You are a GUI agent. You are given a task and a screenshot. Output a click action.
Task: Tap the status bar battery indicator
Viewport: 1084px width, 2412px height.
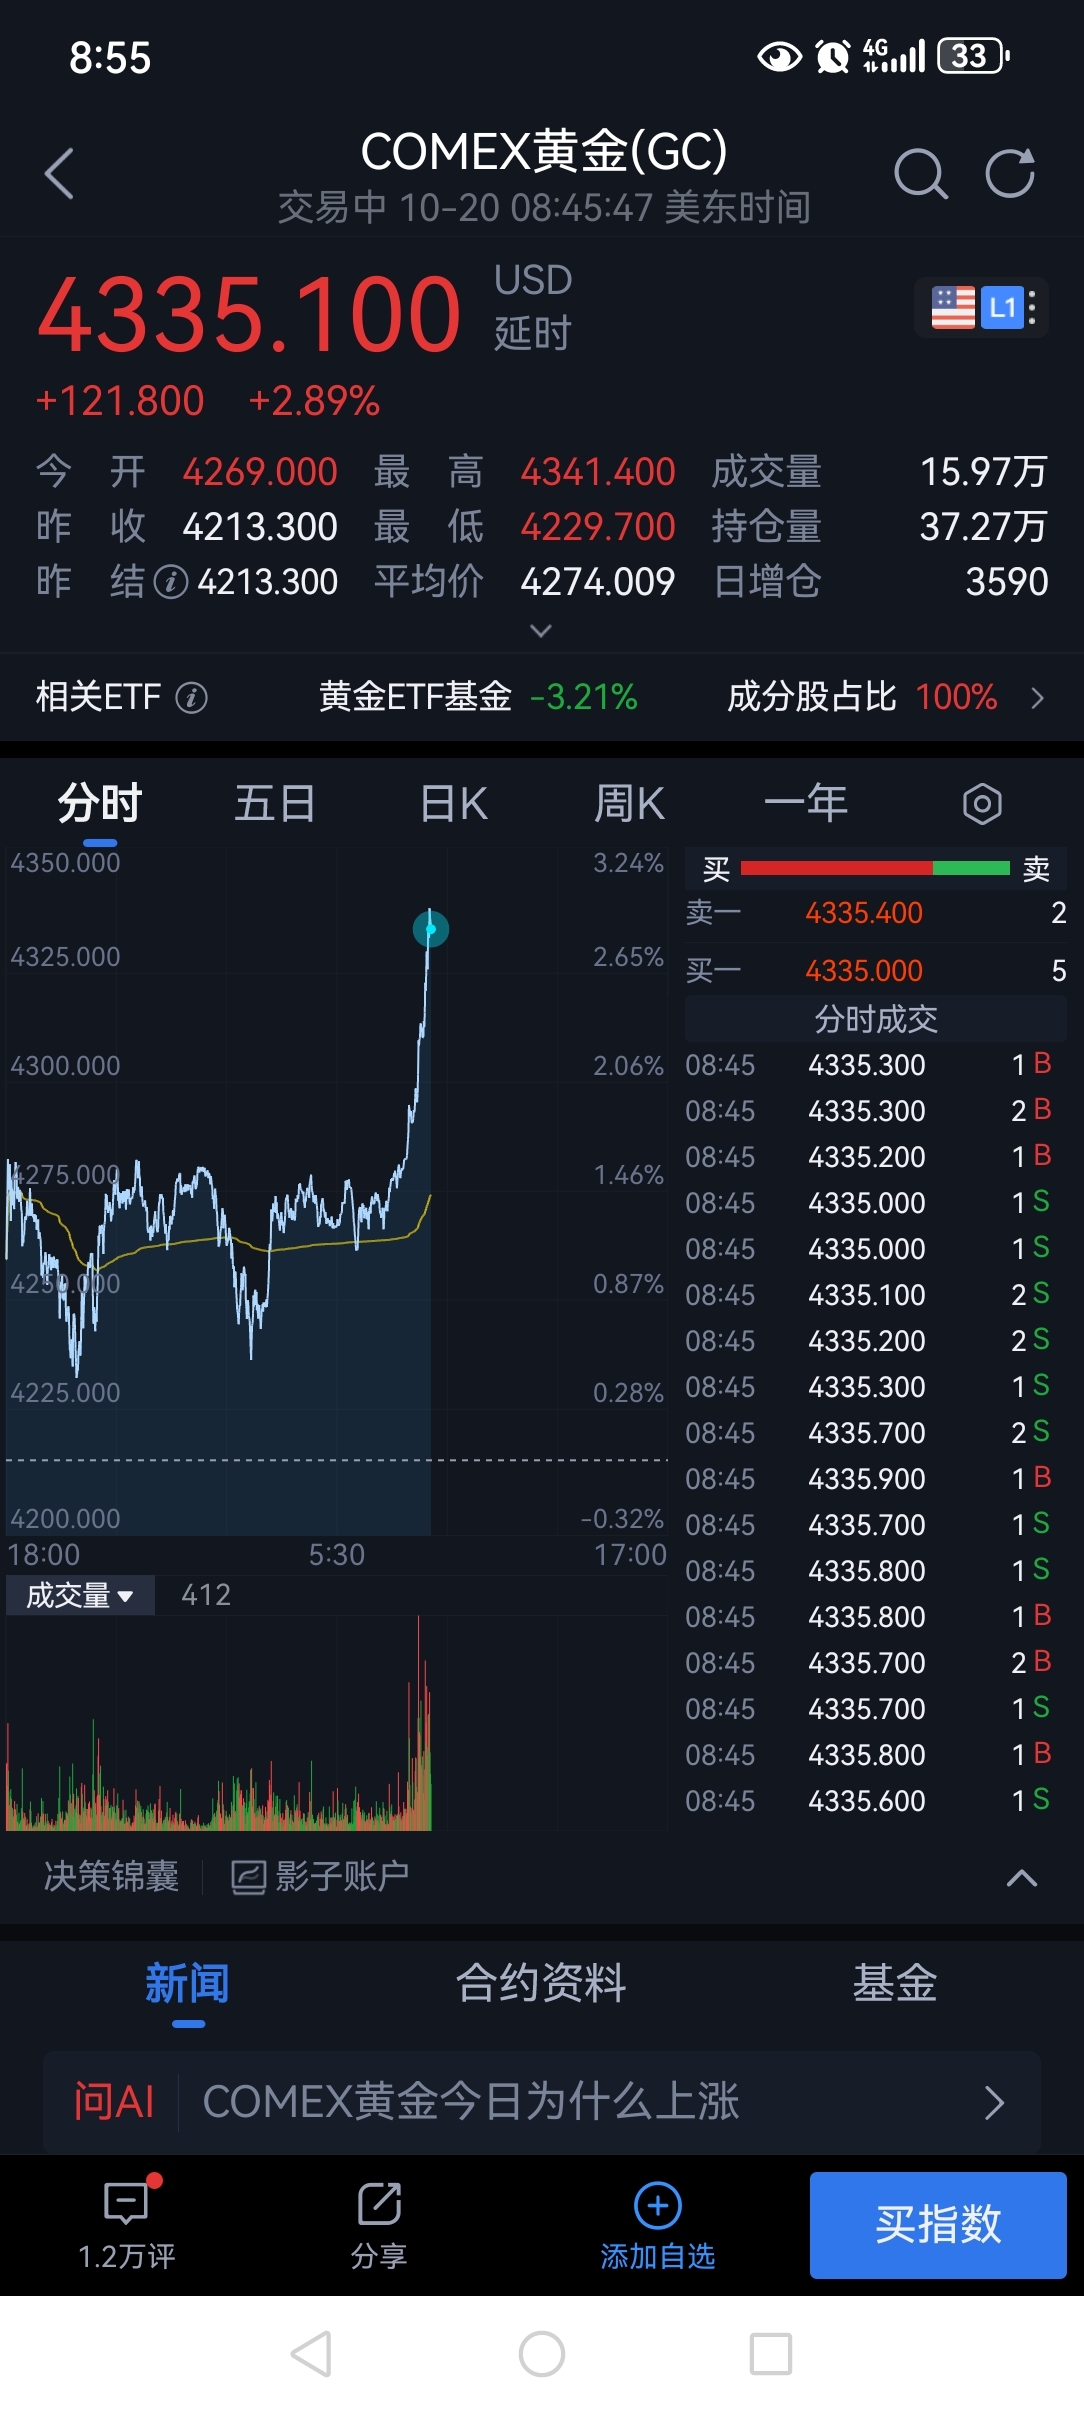[x=973, y=56]
